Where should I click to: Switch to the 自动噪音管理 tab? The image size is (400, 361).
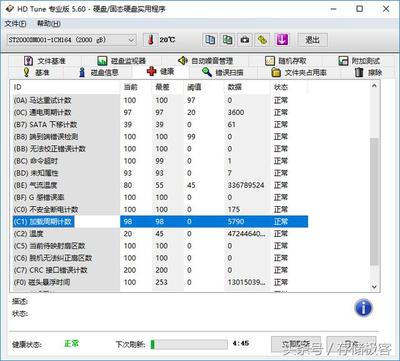(x=206, y=61)
